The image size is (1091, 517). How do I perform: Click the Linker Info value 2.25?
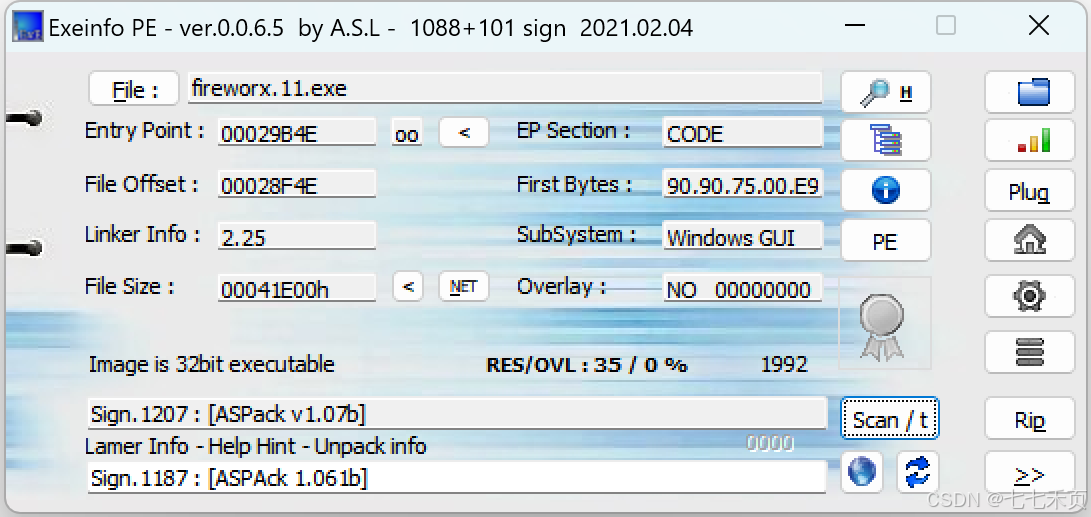(x=297, y=237)
